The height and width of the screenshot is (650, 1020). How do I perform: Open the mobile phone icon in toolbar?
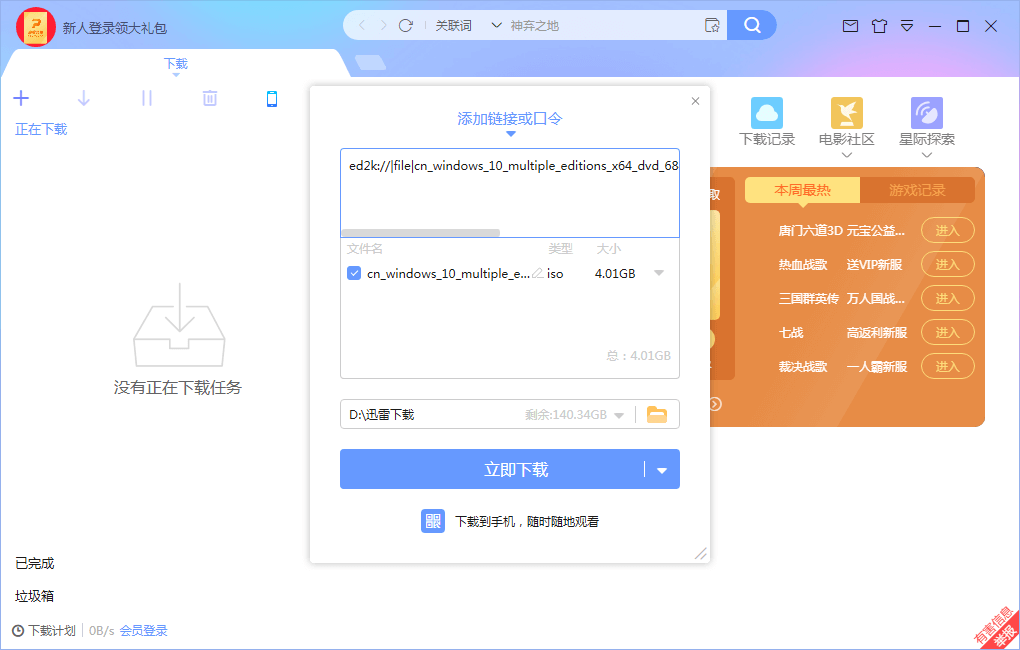pyautogui.click(x=272, y=98)
